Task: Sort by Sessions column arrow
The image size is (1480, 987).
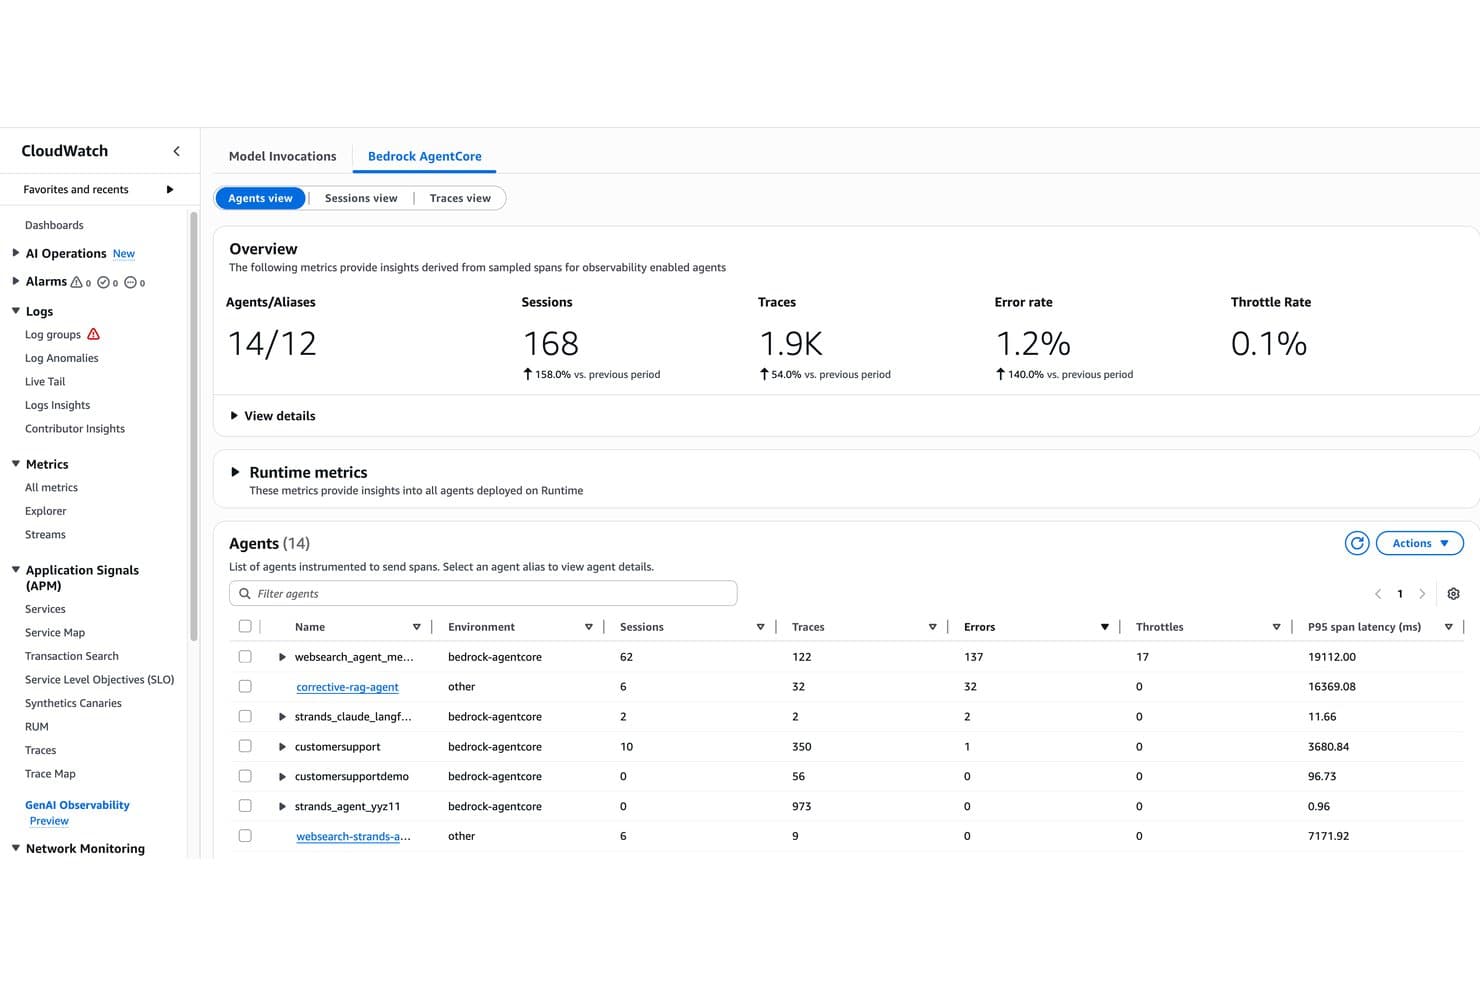Action: pos(761,627)
